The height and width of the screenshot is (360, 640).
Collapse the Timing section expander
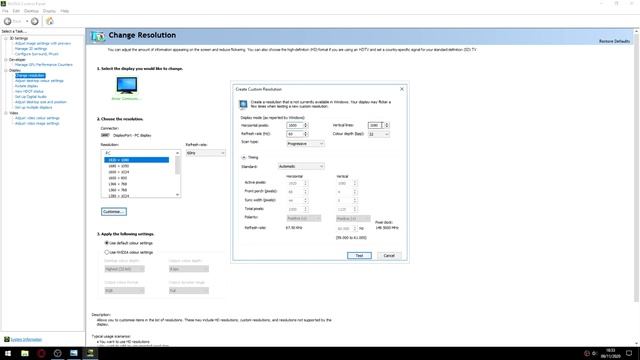(244, 157)
